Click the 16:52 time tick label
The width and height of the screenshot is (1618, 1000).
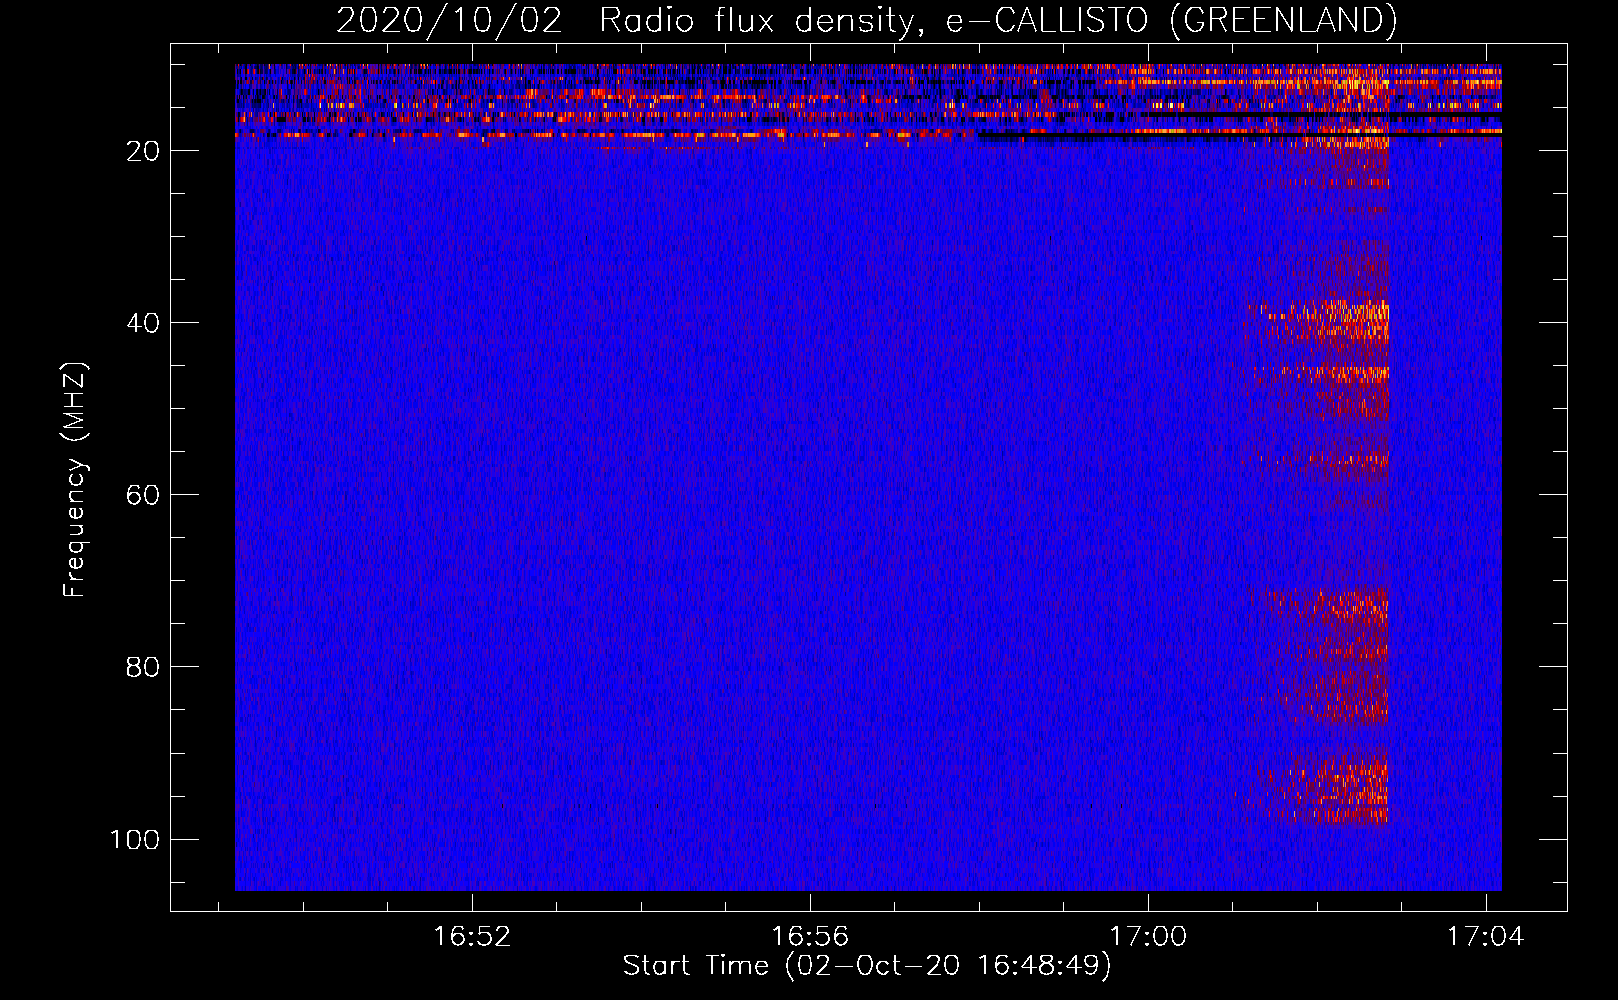tap(472, 936)
